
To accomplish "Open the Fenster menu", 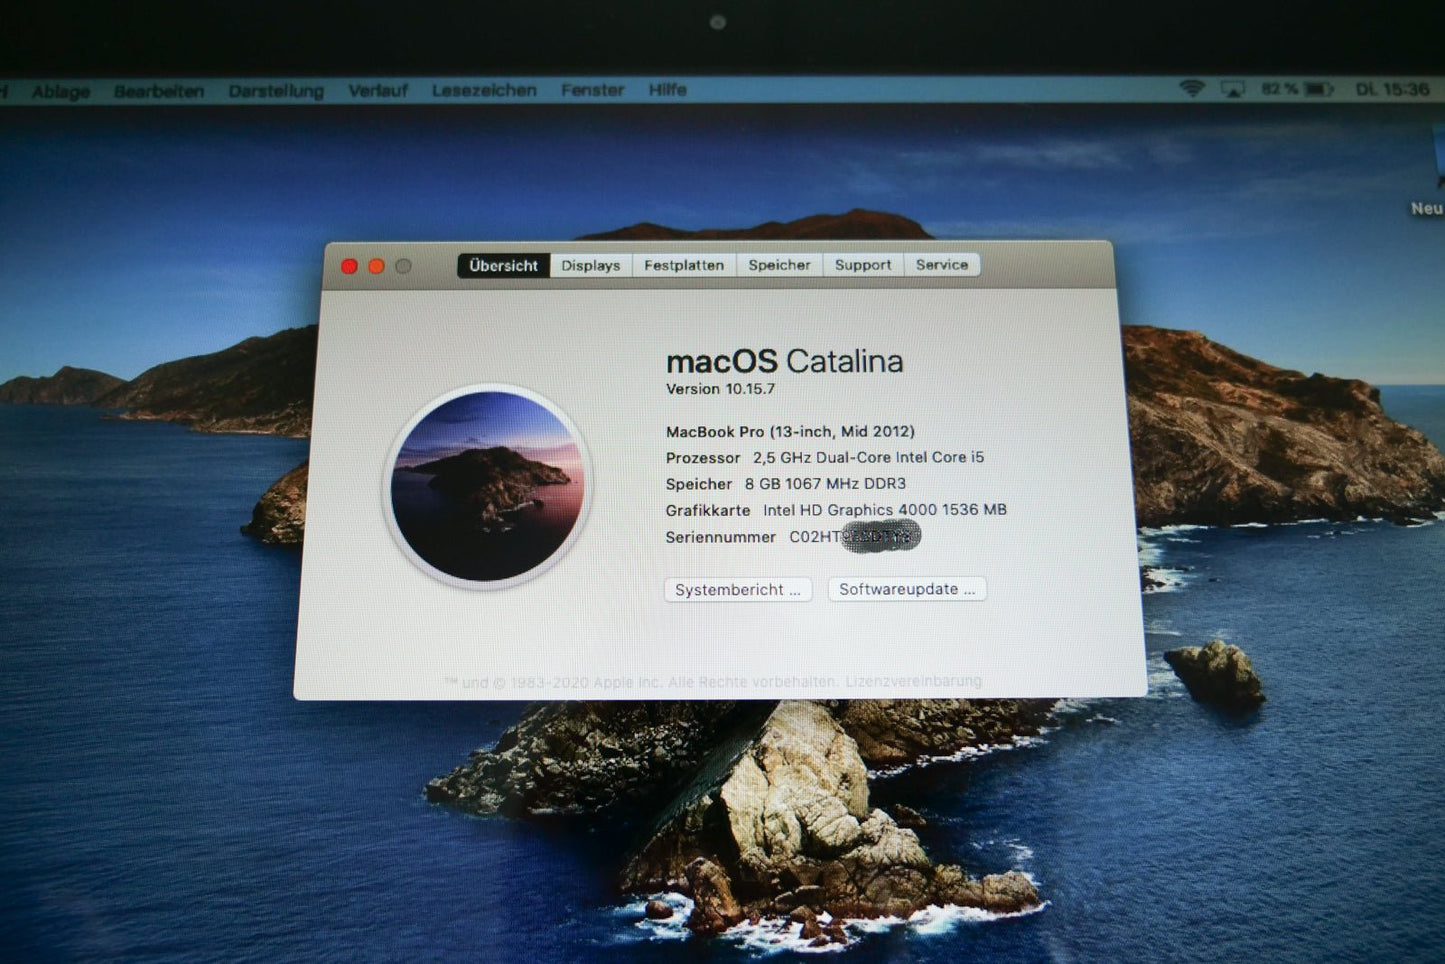I will click(592, 90).
